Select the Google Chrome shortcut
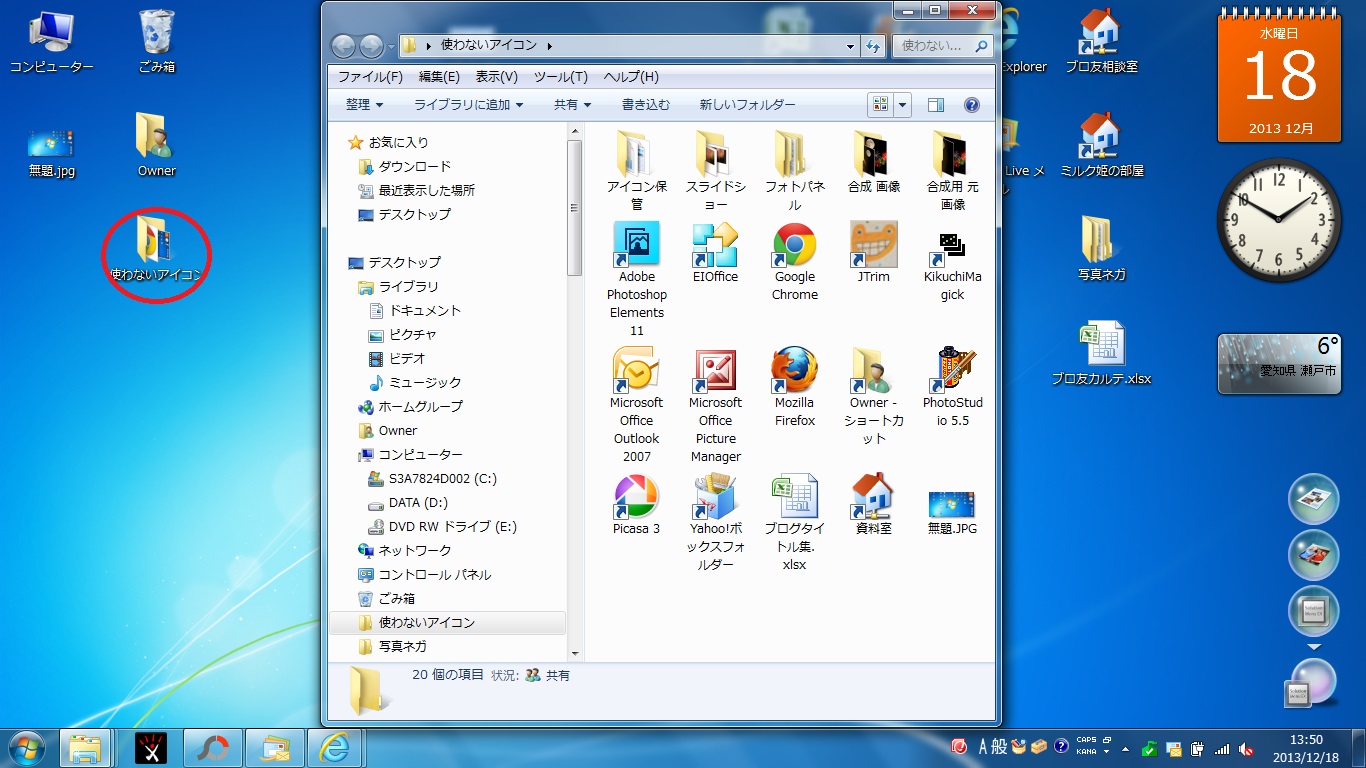Screen dimensions: 1366x768 [795, 261]
